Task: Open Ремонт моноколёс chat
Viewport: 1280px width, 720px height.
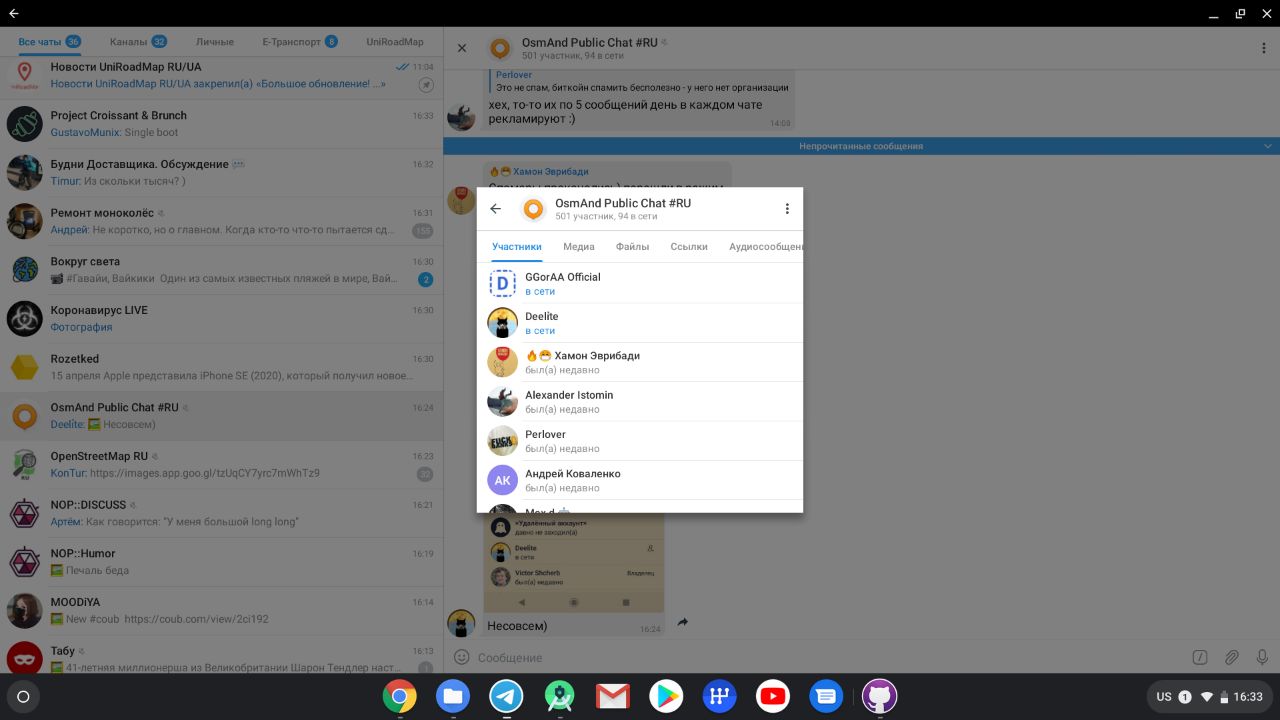Action: coord(221,221)
